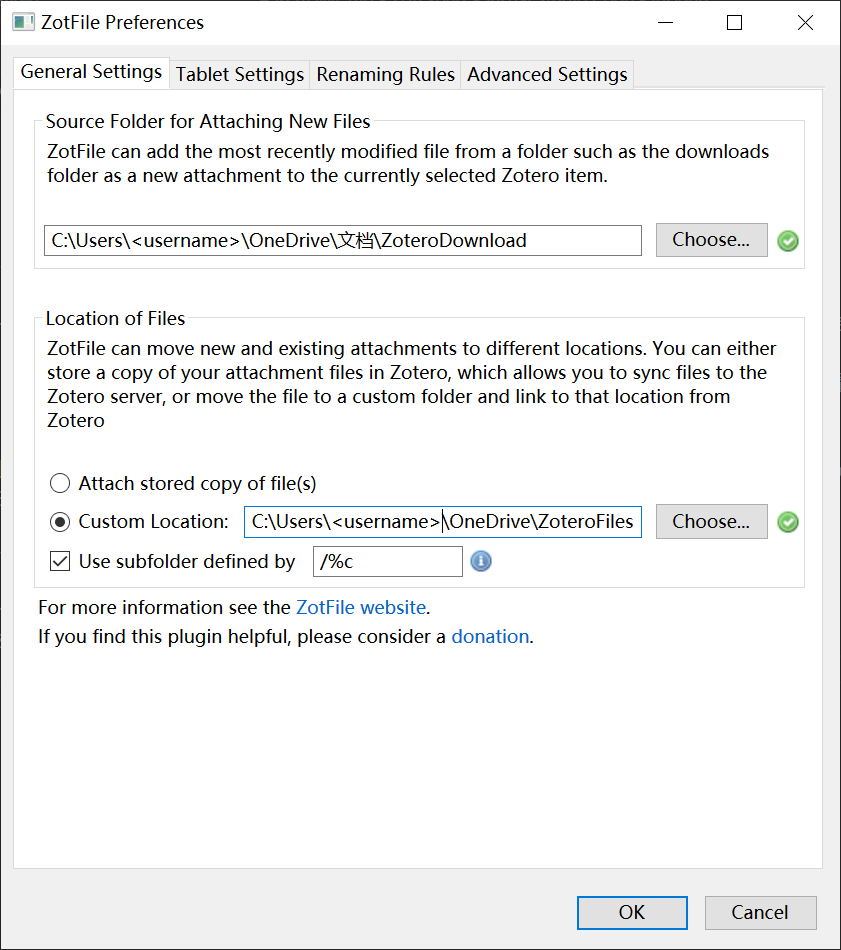This screenshot has width=841, height=950.
Task: Select the General Settings tab
Action: click(91, 72)
